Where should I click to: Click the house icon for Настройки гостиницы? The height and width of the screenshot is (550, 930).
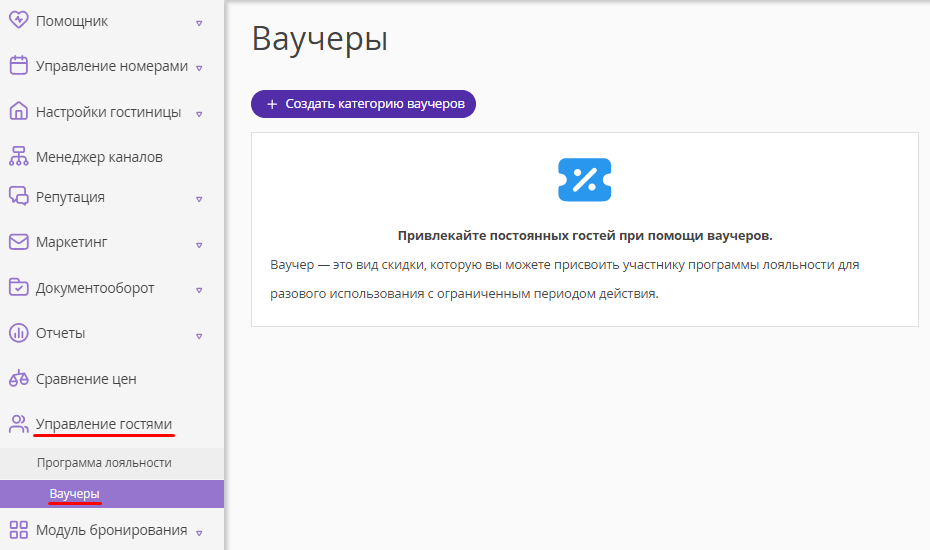click(x=18, y=111)
